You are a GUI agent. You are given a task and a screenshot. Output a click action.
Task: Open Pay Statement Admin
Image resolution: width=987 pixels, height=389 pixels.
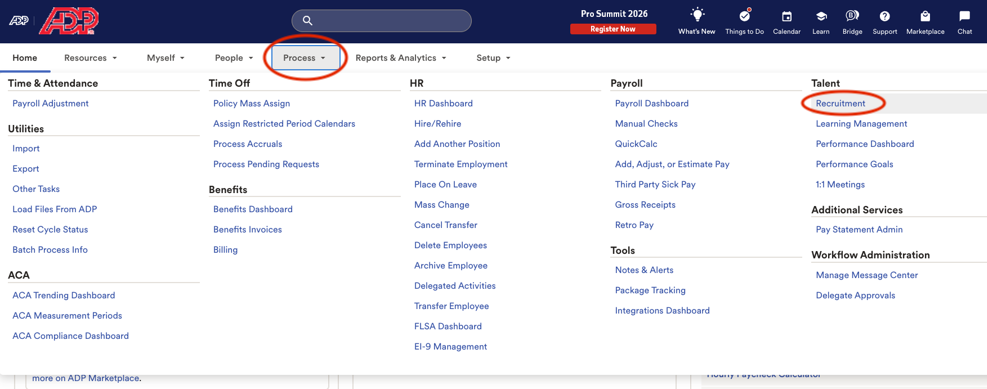(859, 230)
